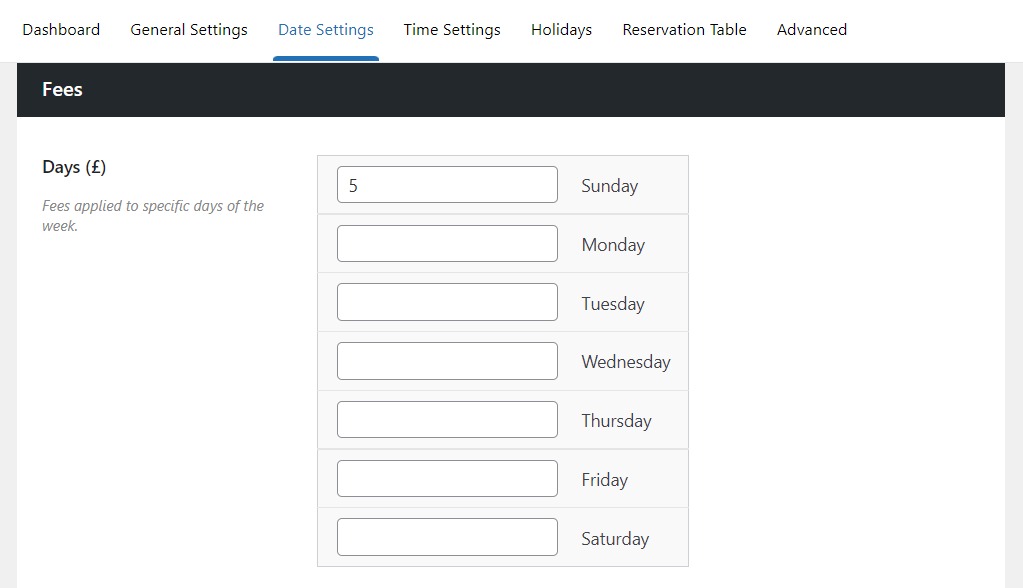Go to the Time Settings tab
This screenshot has height=588, width=1023.
tap(452, 30)
